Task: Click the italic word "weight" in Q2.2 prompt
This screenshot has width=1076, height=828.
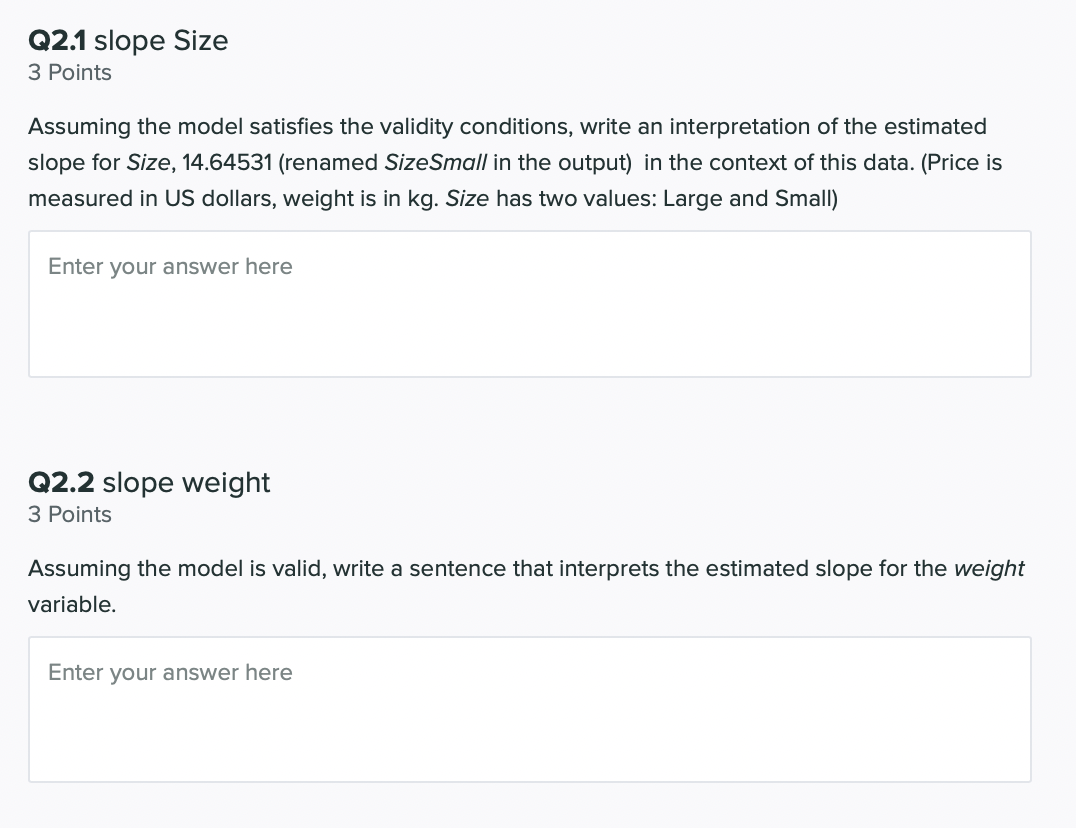Action: 989,568
